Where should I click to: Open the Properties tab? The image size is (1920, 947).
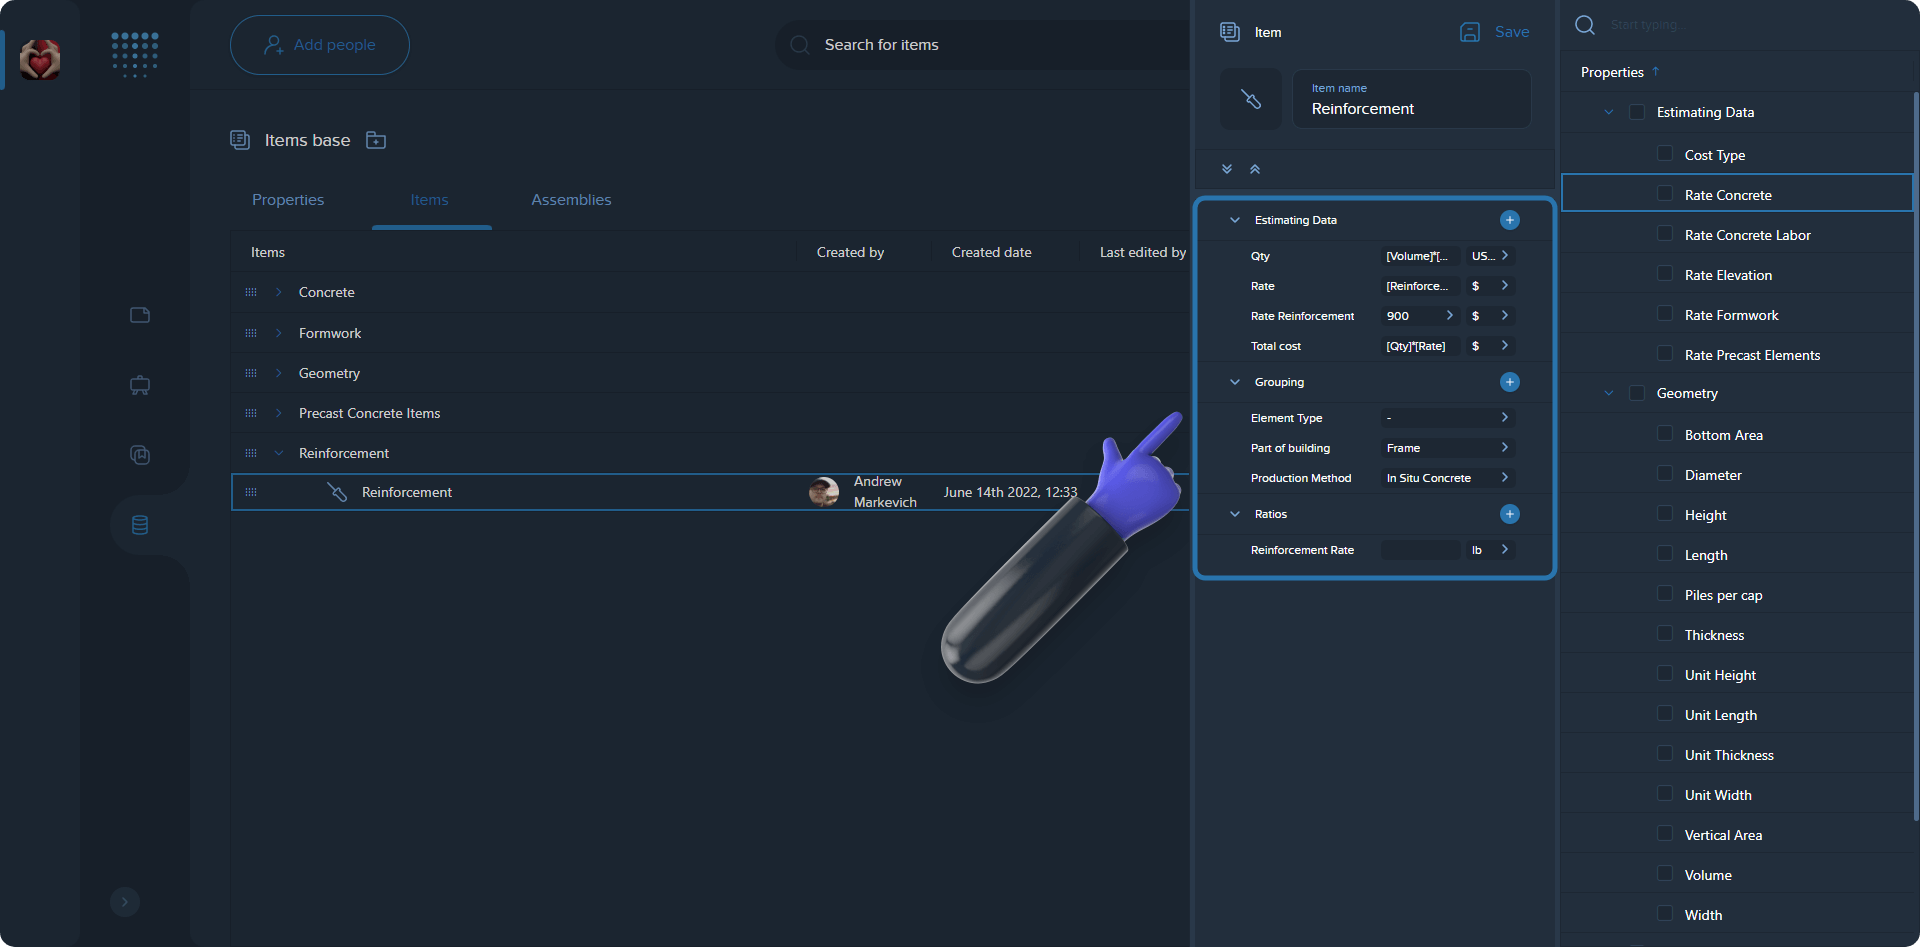pyautogui.click(x=287, y=200)
